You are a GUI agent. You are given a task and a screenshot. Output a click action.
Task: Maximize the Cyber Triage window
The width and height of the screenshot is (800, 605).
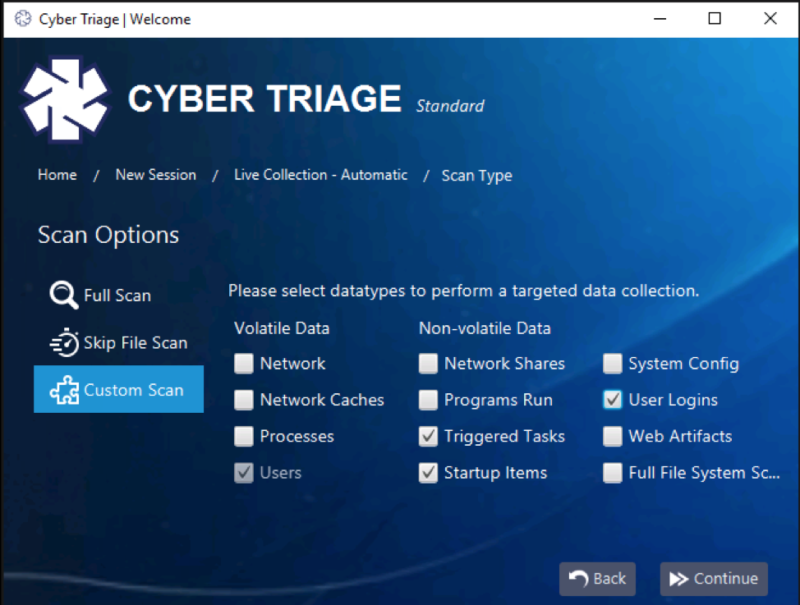pos(715,19)
